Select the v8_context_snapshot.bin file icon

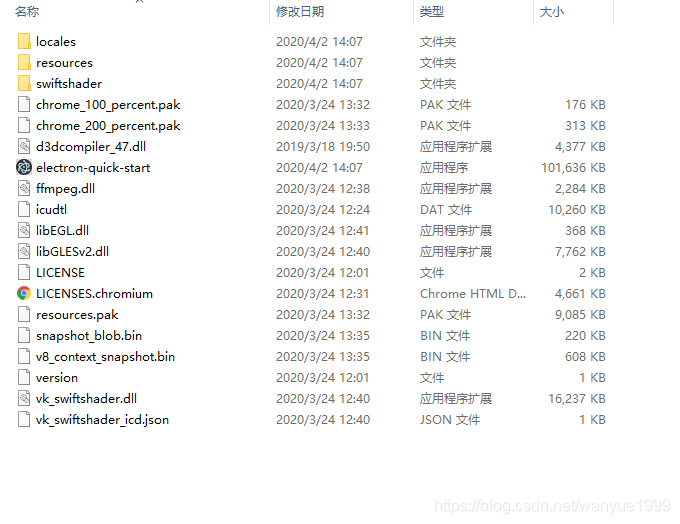pyautogui.click(x=24, y=357)
